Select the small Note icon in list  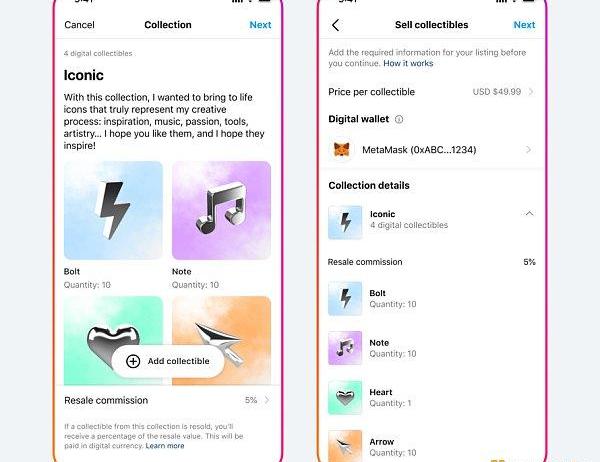(345, 348)
